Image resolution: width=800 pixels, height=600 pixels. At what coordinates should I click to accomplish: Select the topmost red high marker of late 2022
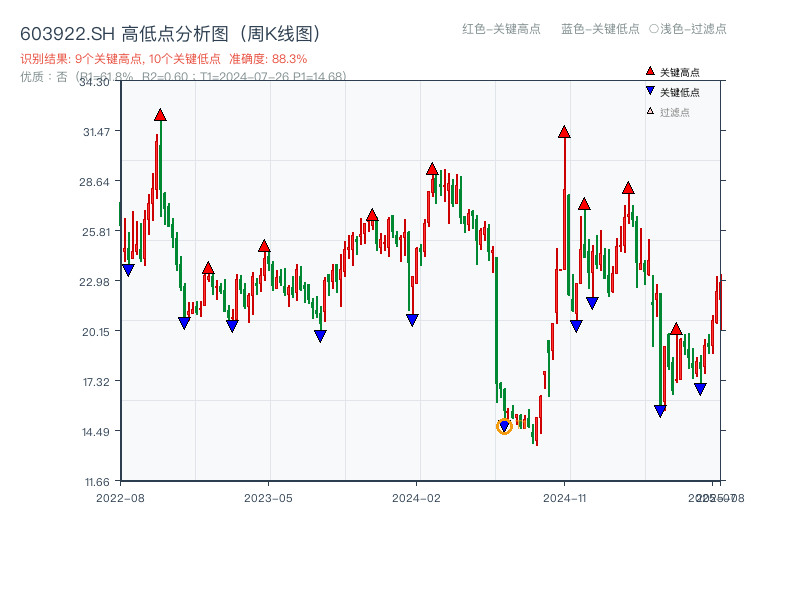pos(160,115)
